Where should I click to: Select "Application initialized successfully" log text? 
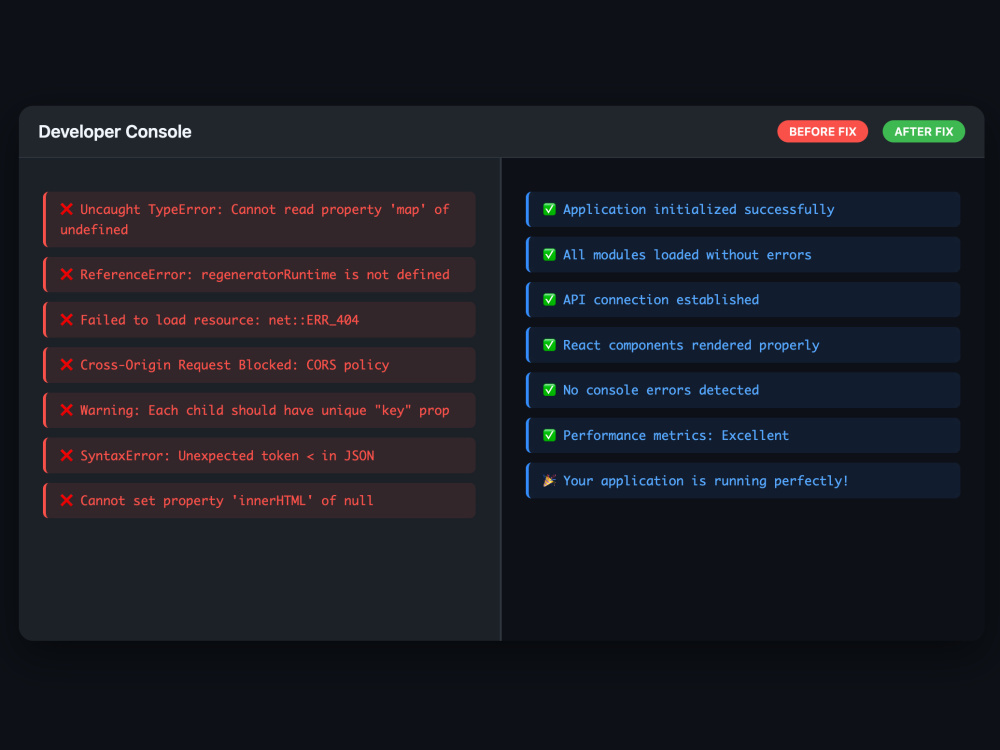tap(698, 210)
